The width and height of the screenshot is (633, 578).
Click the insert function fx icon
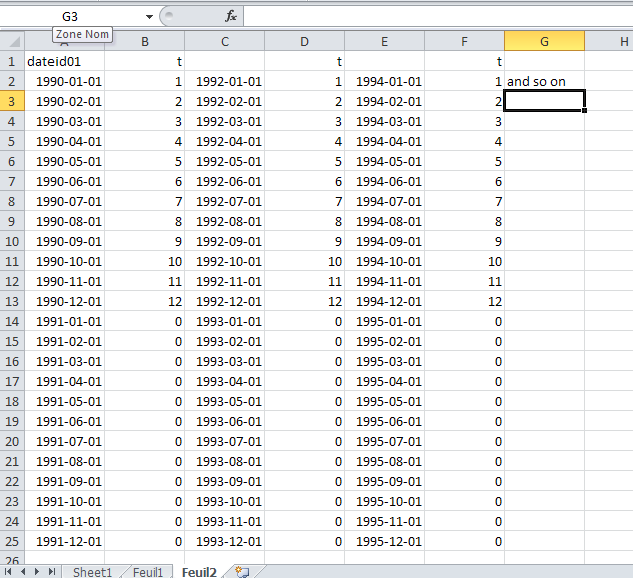click(231, 16)
